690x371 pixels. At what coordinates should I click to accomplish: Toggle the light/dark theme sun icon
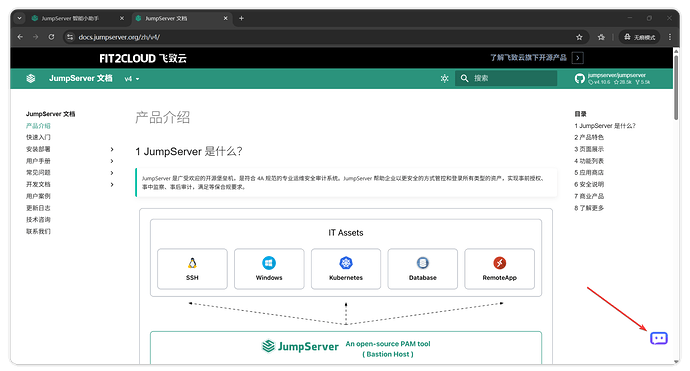444,78
